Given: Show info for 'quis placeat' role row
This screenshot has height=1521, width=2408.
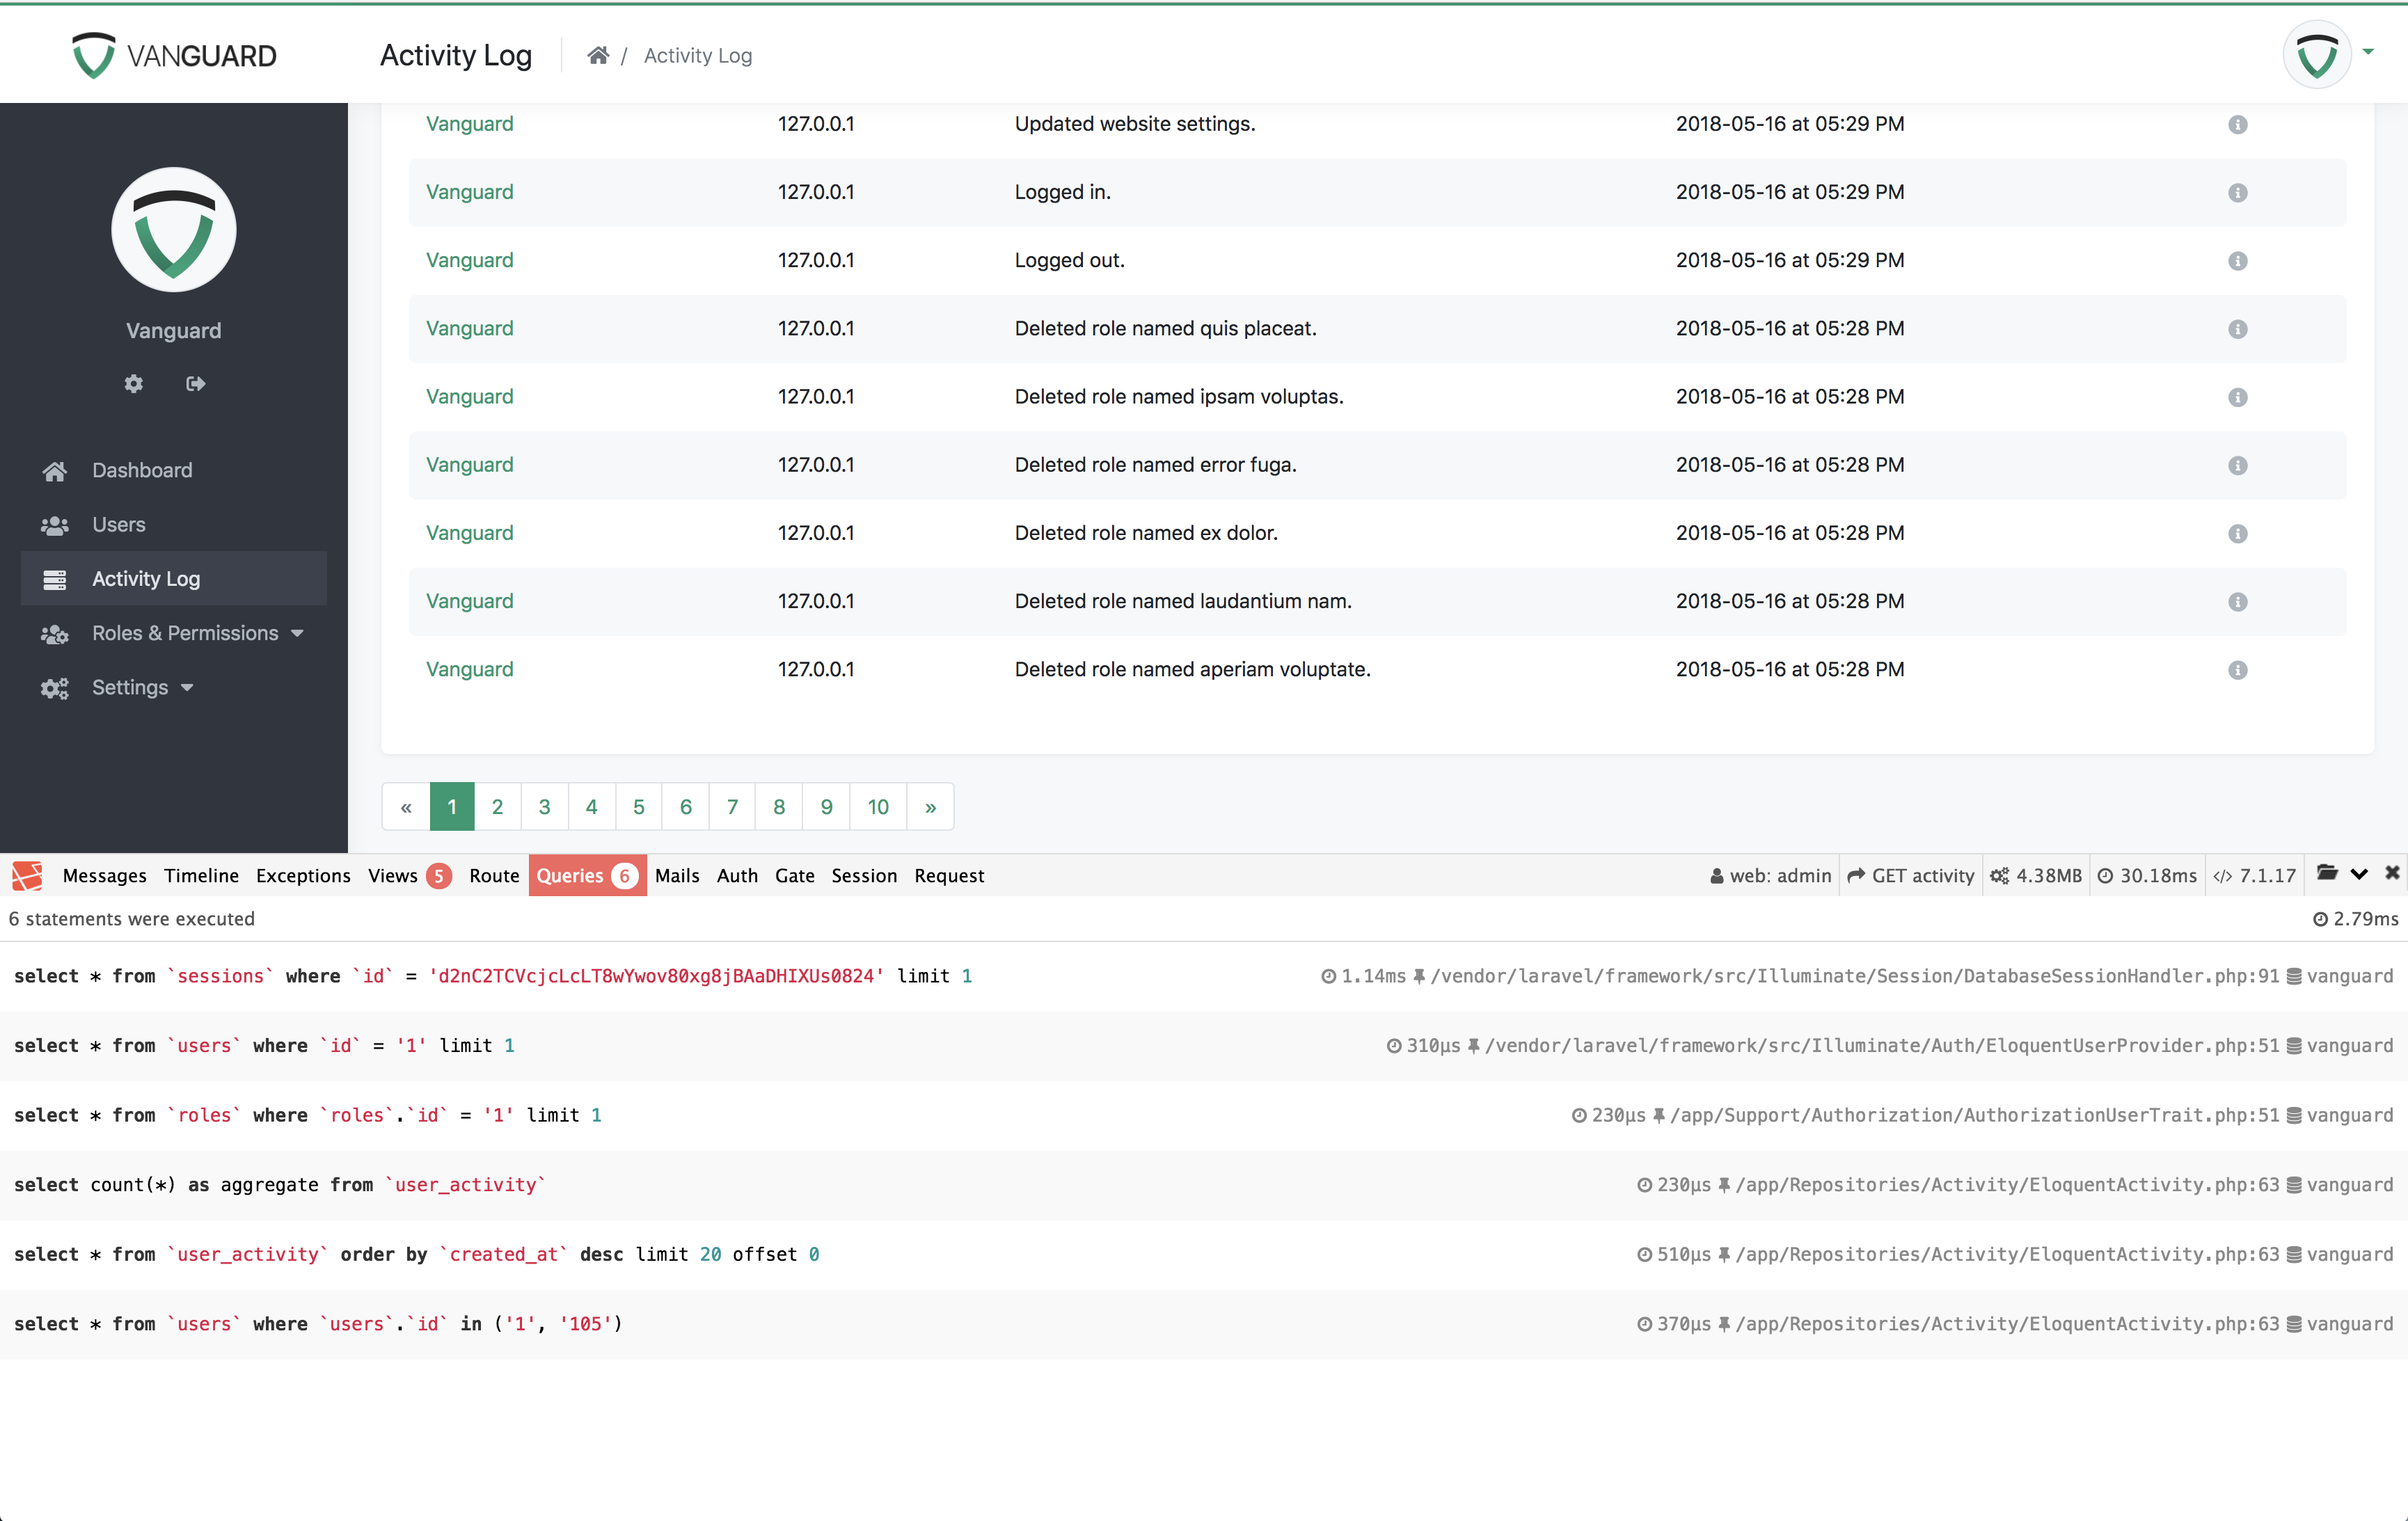Looking at the screenshot, I should pos(2238,329).
